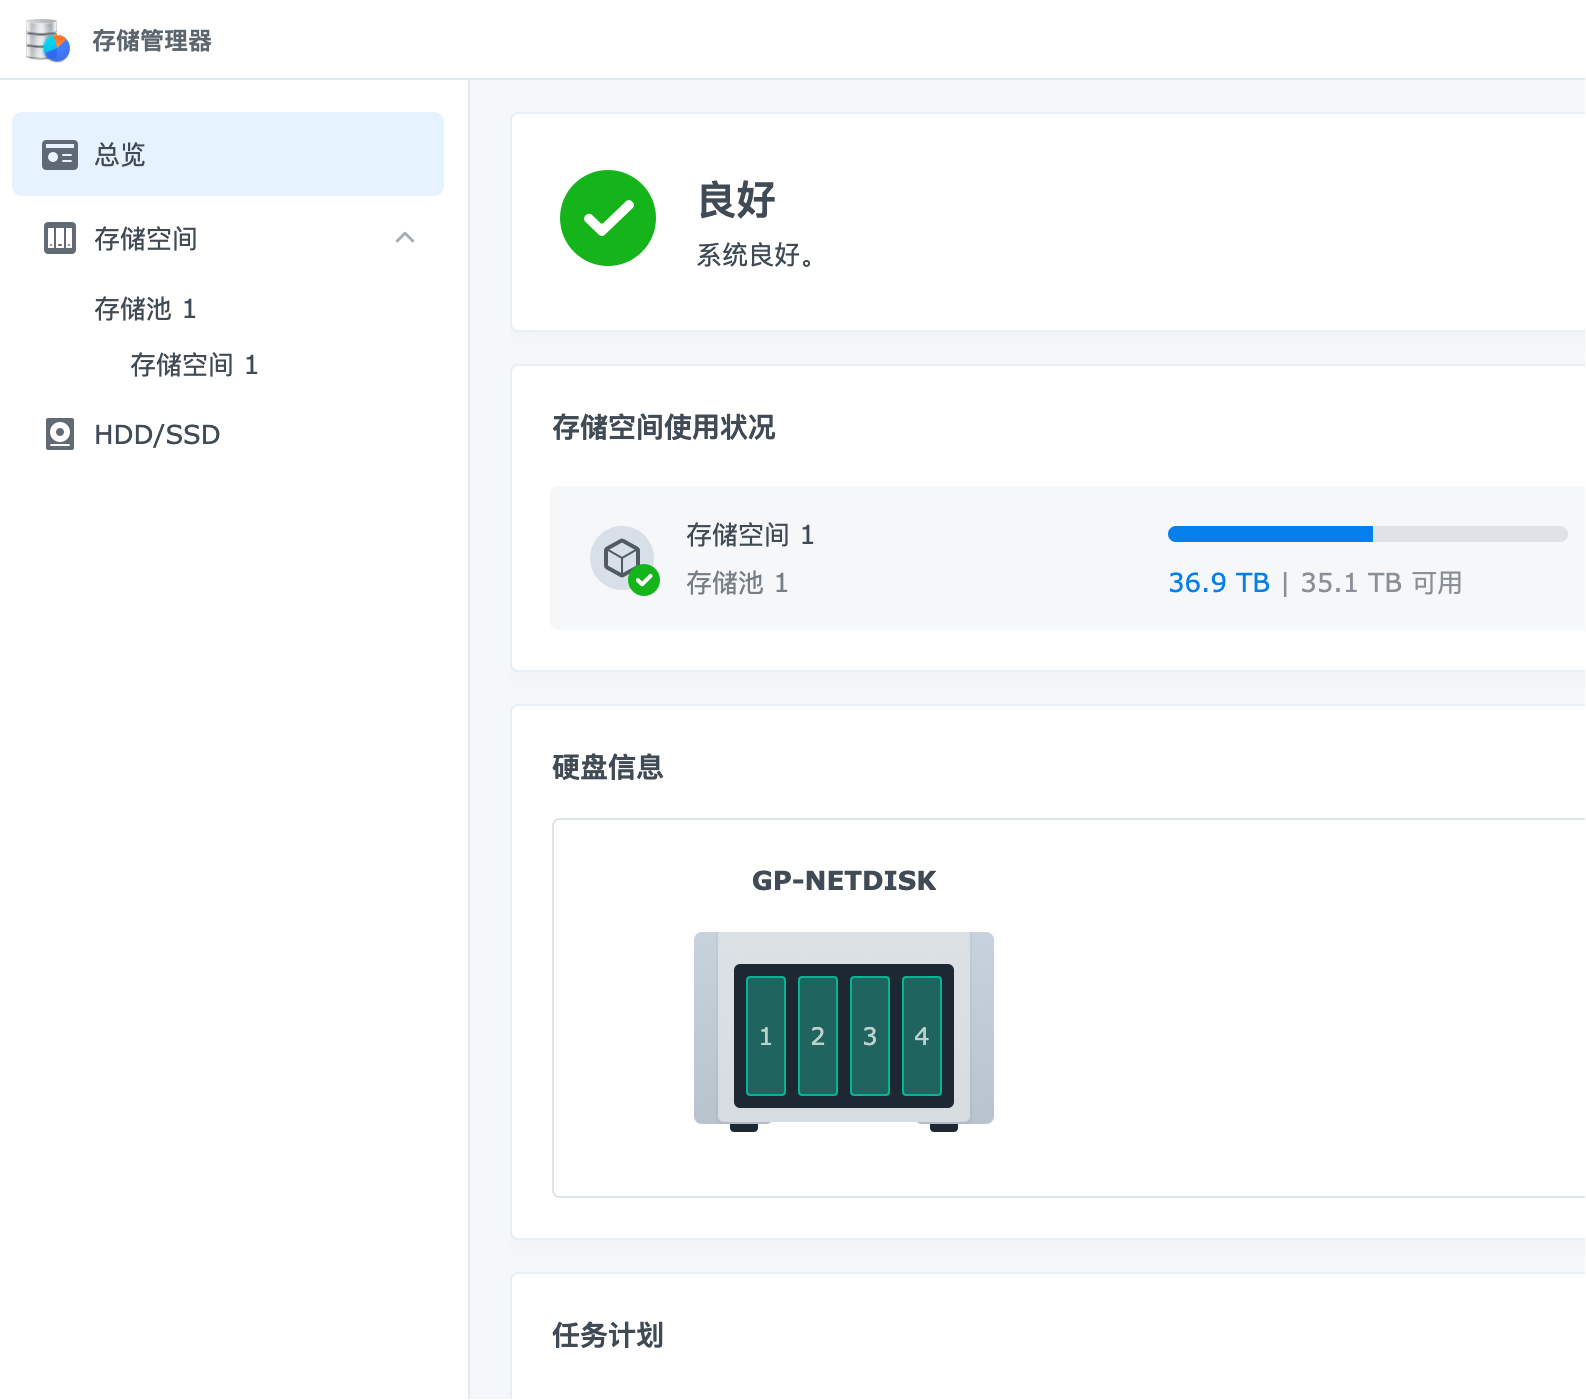
Task: Click 存储池 1 label under the volume
Action: [737, 583]
